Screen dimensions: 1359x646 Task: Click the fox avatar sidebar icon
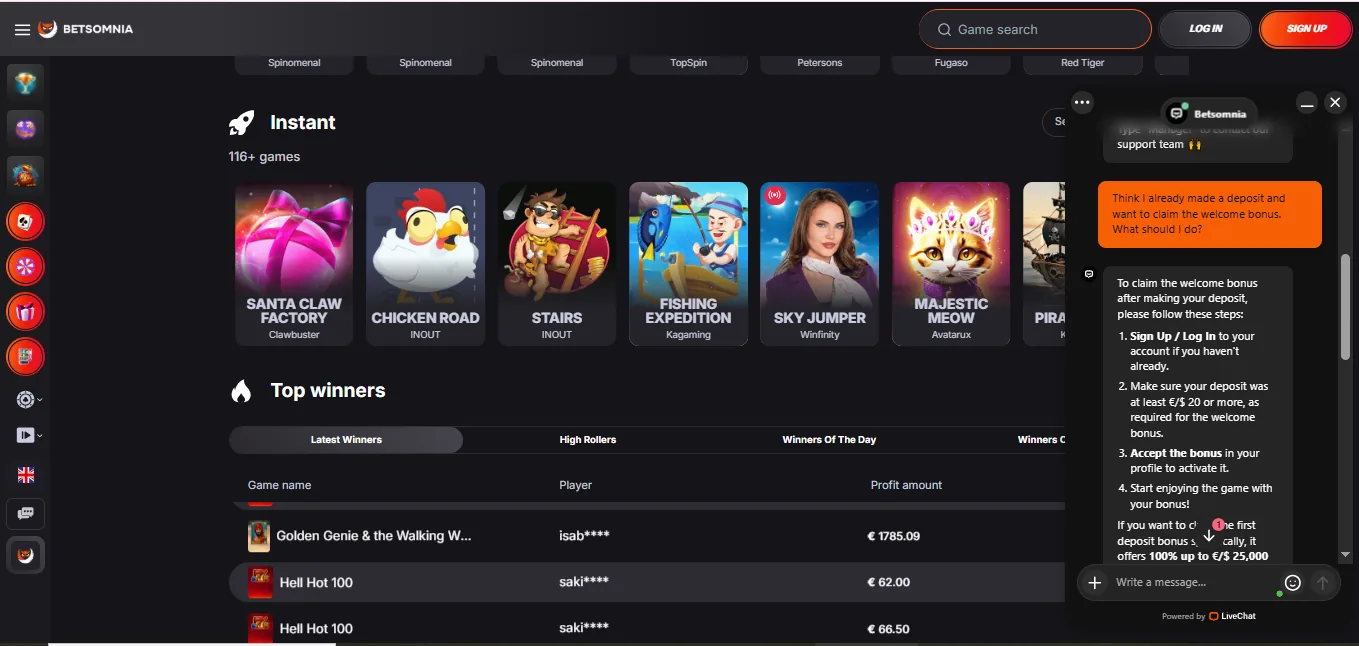pos(26,555)
